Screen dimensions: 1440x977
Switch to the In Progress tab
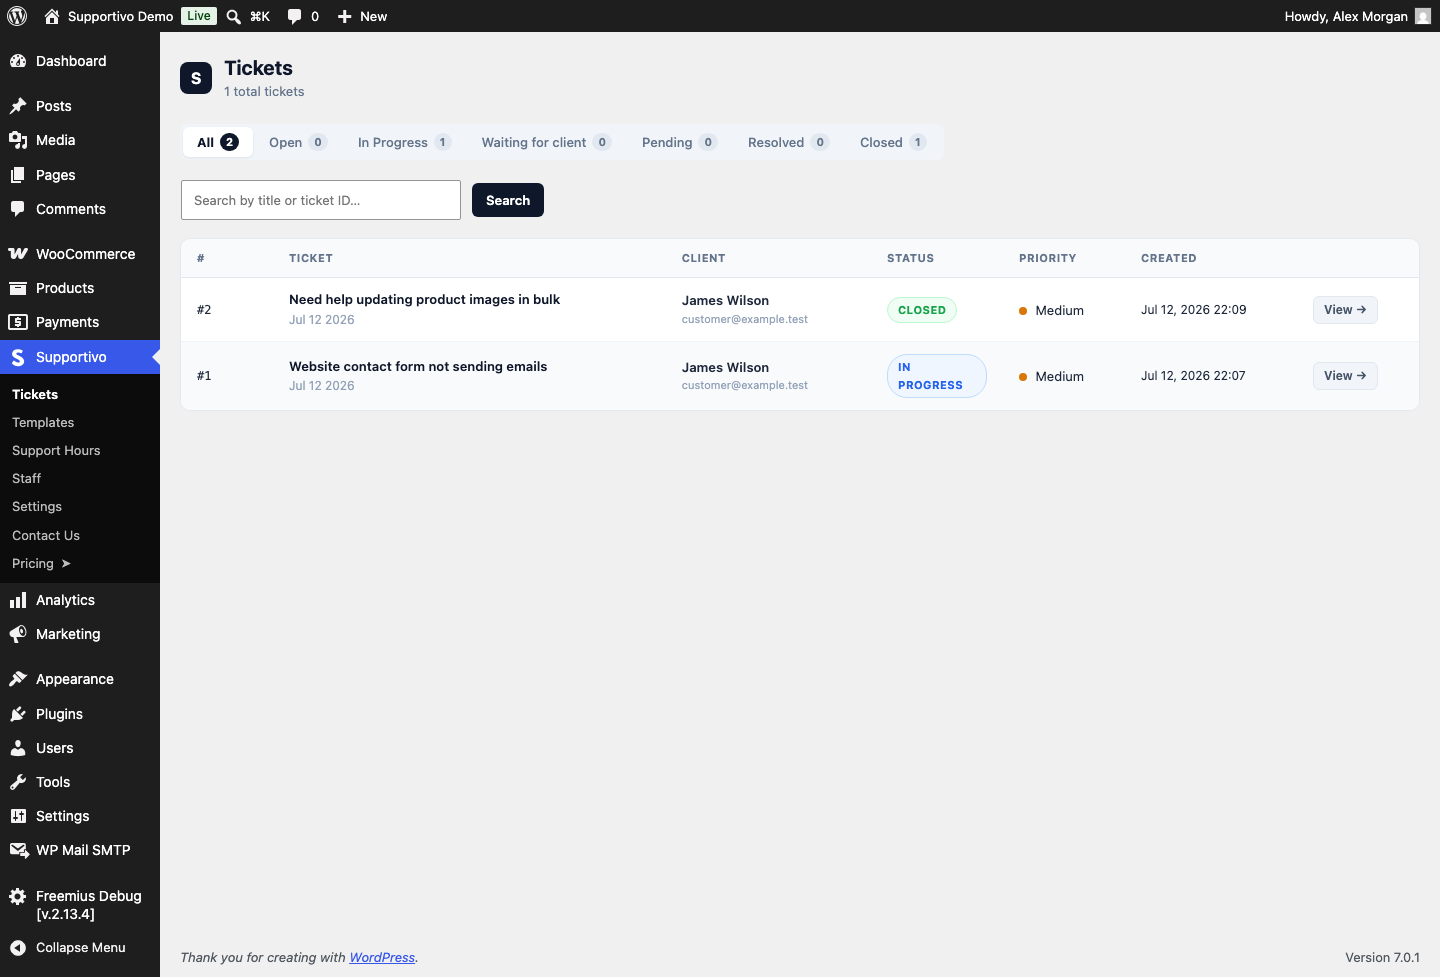click(404, 142)
